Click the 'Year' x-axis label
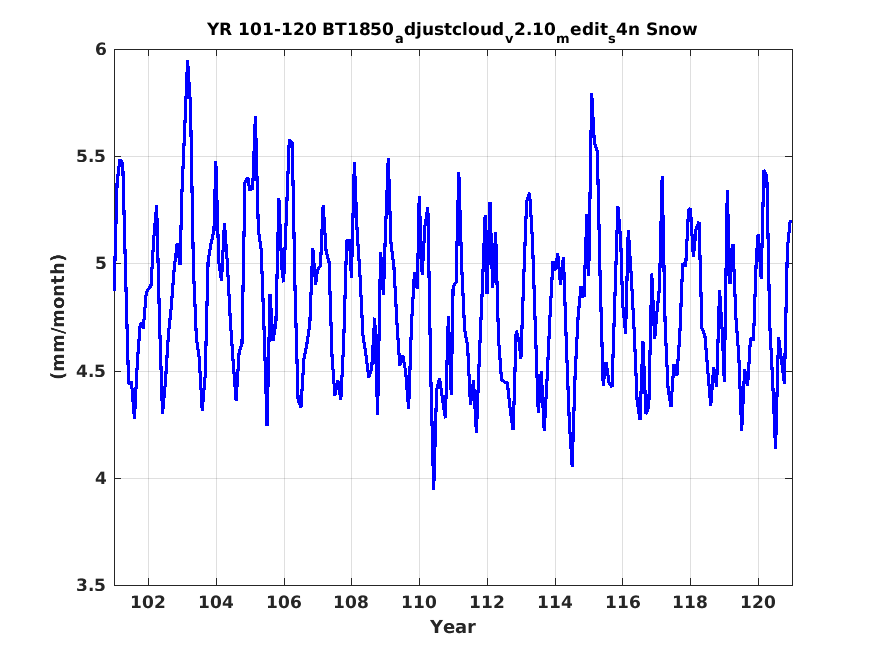 (x=453, y=626)
